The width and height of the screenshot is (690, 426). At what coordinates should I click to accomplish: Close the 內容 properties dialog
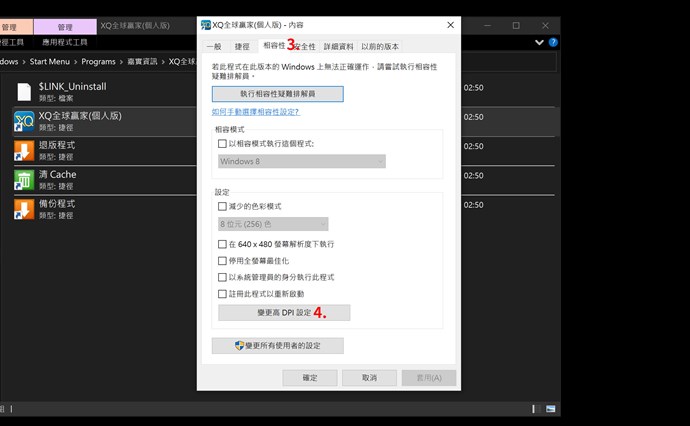[x=451, y=25]
